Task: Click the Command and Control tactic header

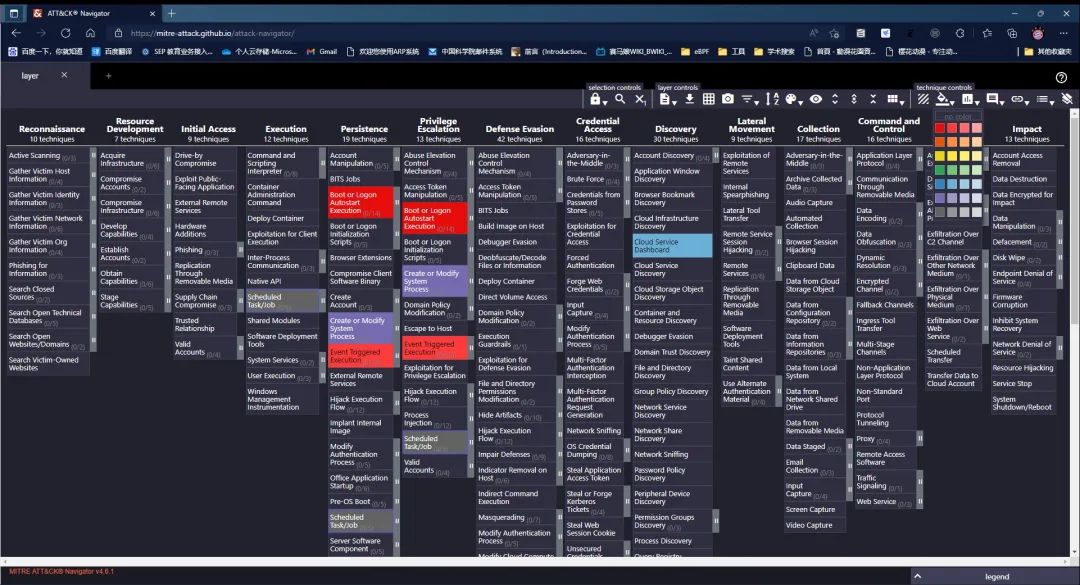Action: click(x=889, y=125)
